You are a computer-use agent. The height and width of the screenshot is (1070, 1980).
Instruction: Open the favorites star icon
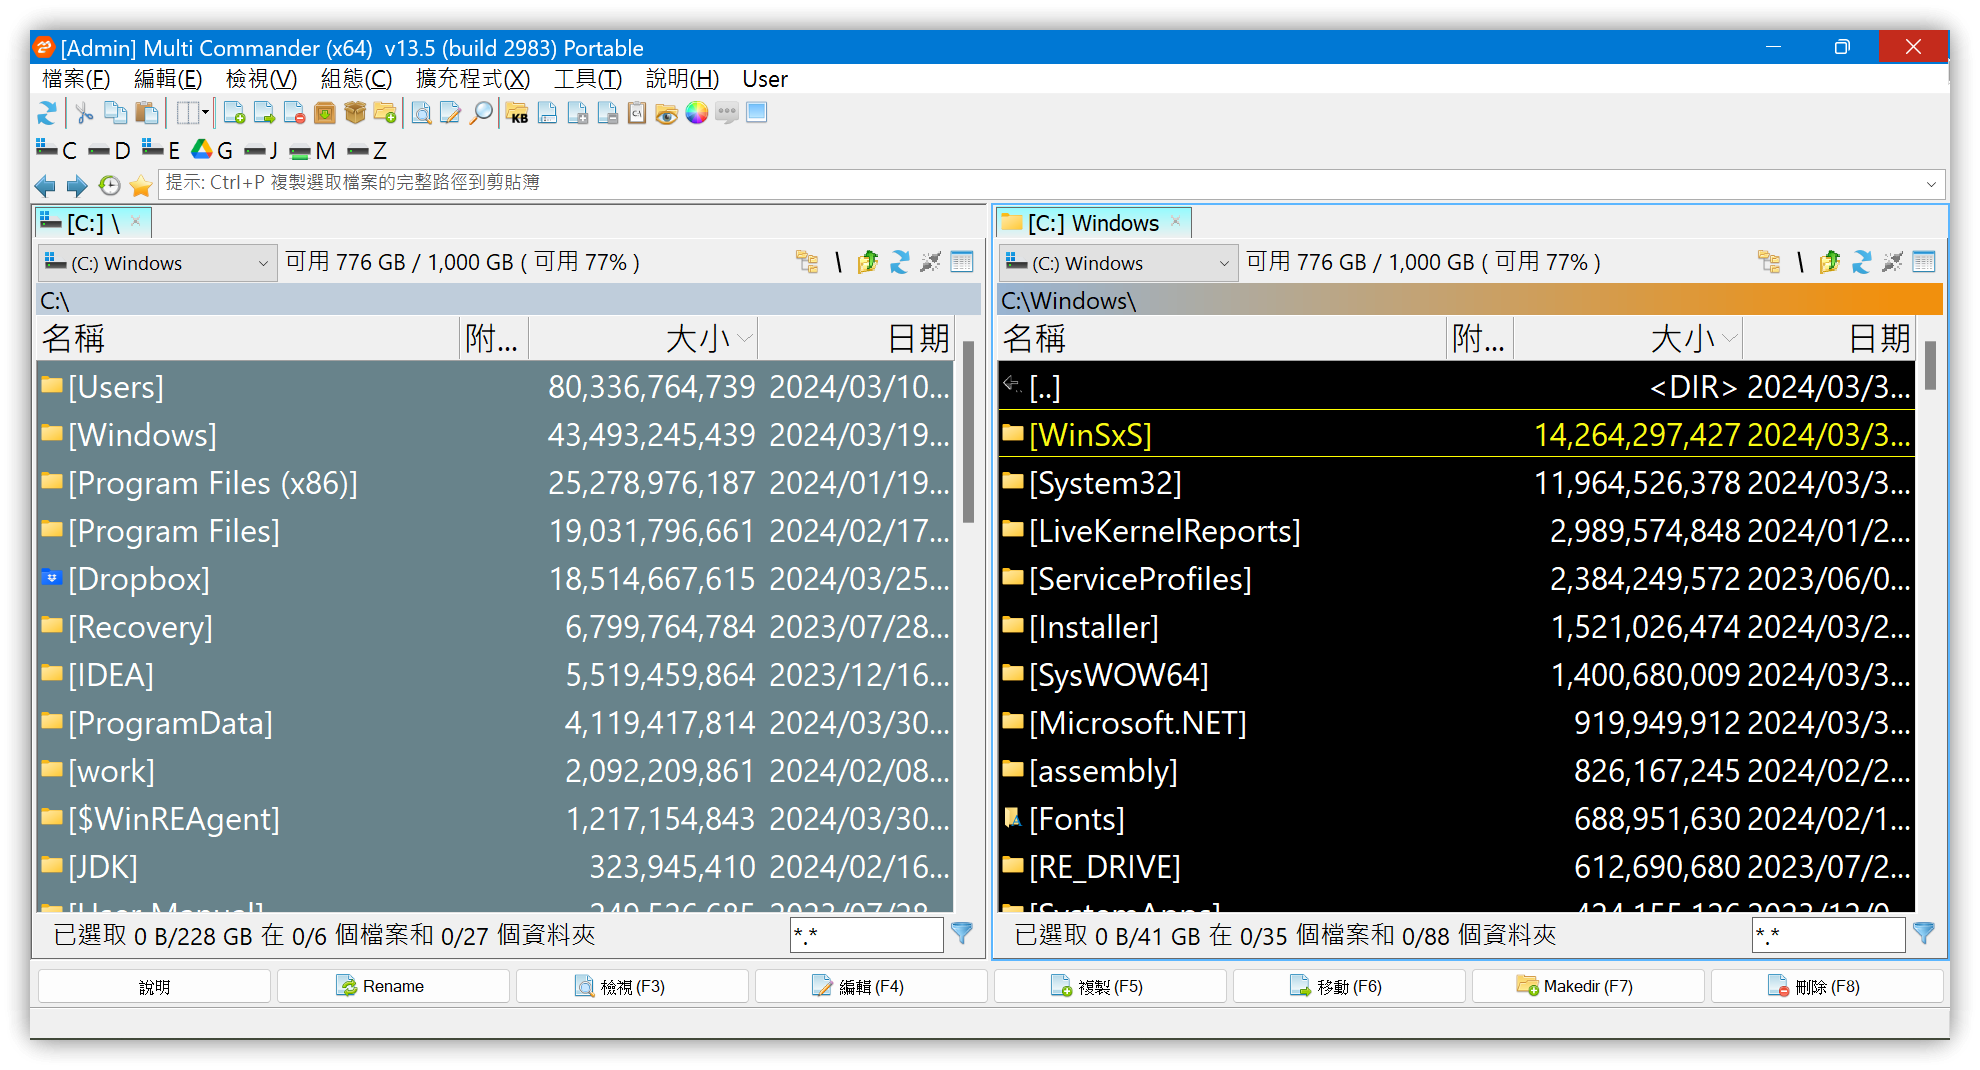click(141, 185)
